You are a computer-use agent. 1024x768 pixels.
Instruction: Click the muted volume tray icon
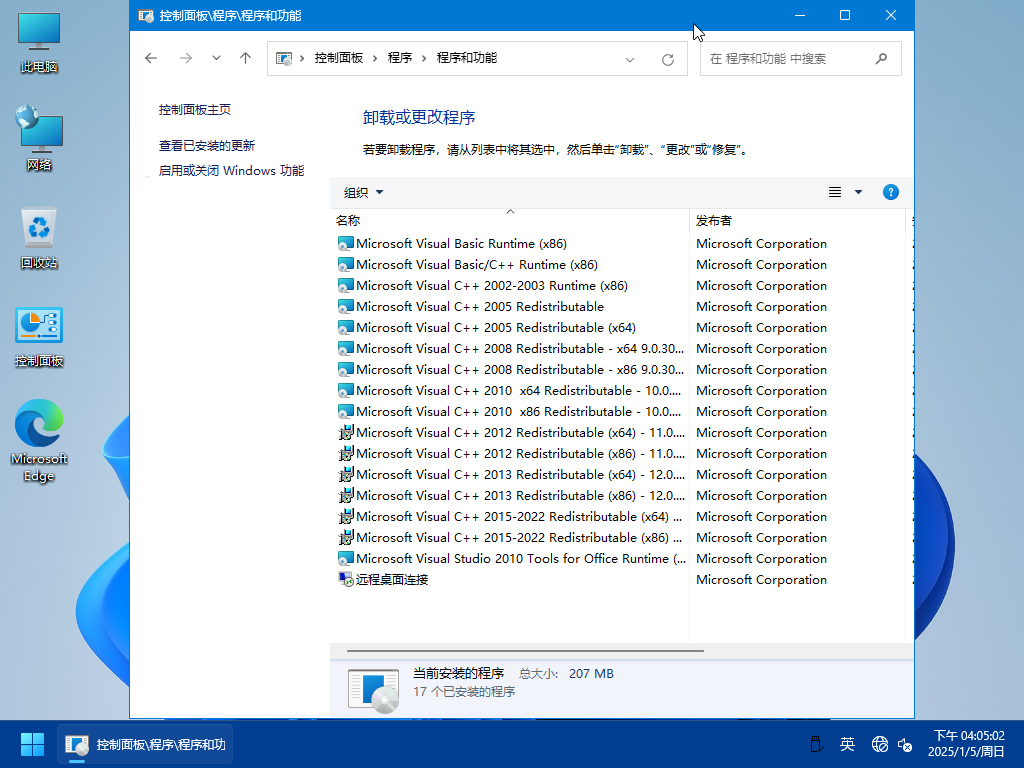[x=905, y=744]
